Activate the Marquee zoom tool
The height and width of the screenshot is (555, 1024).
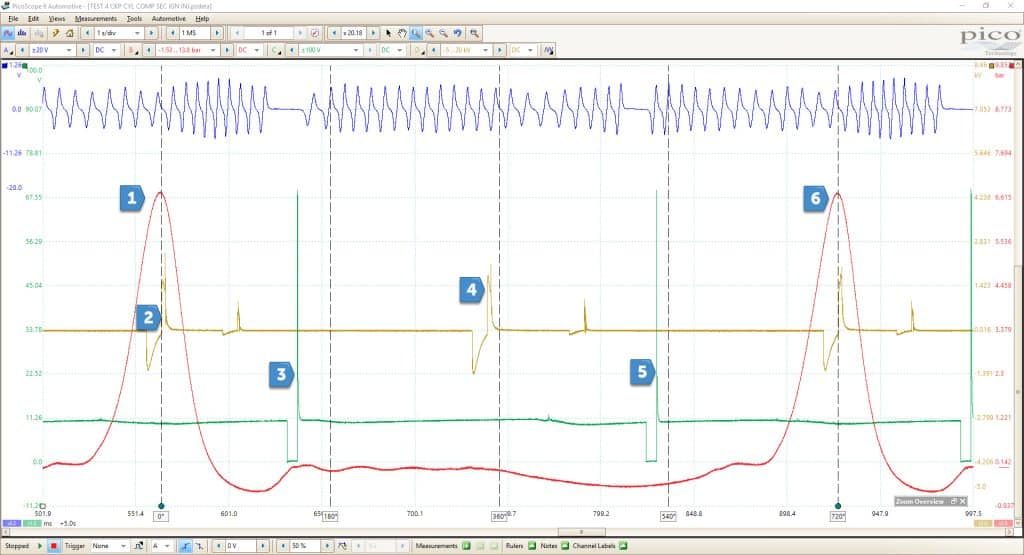tap(415, 33)
